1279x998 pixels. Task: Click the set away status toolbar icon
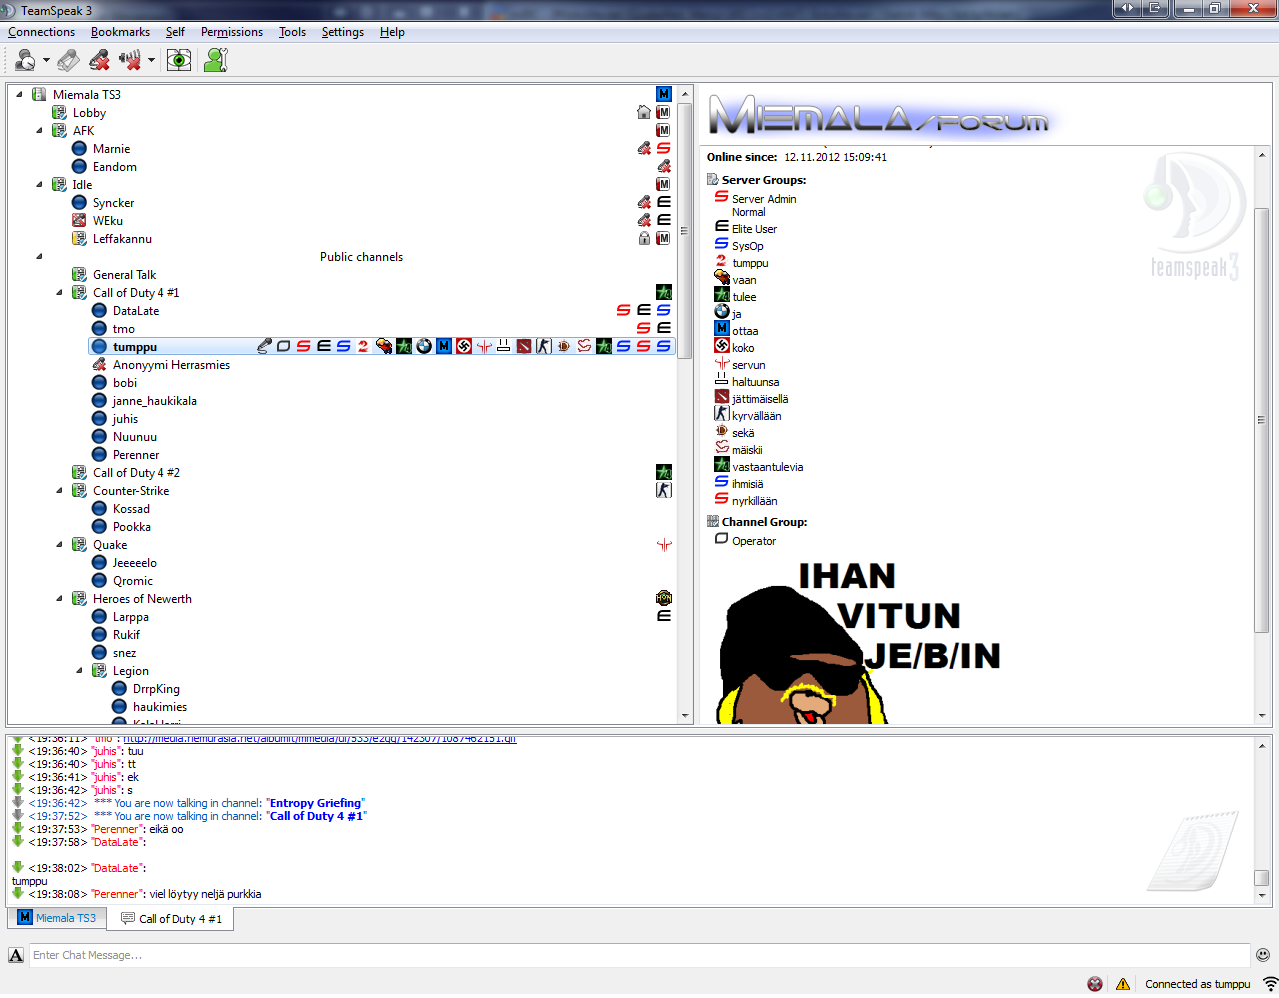pos(25,60)
